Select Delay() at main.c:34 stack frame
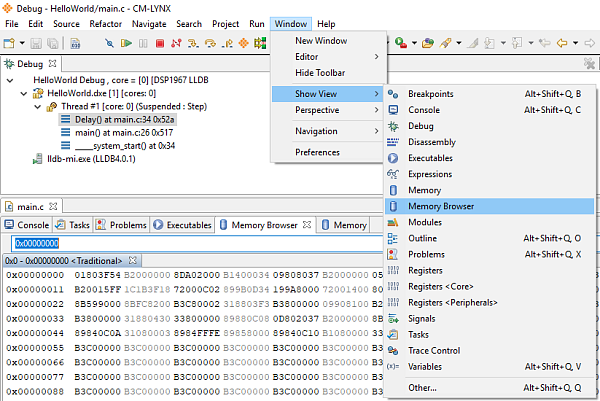This screenshot has height=401, width=600. click(118, 120)
